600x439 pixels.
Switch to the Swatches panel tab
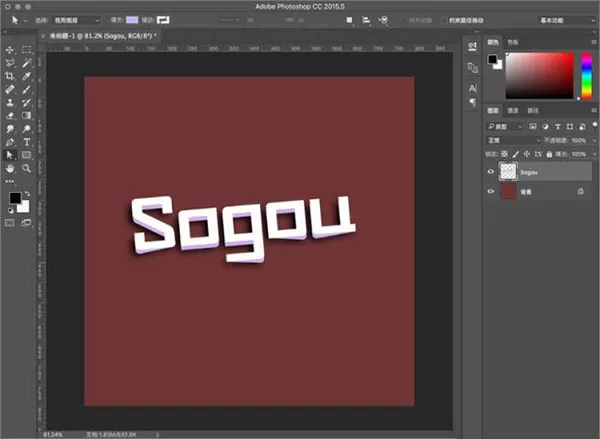(x=513, y=42)
